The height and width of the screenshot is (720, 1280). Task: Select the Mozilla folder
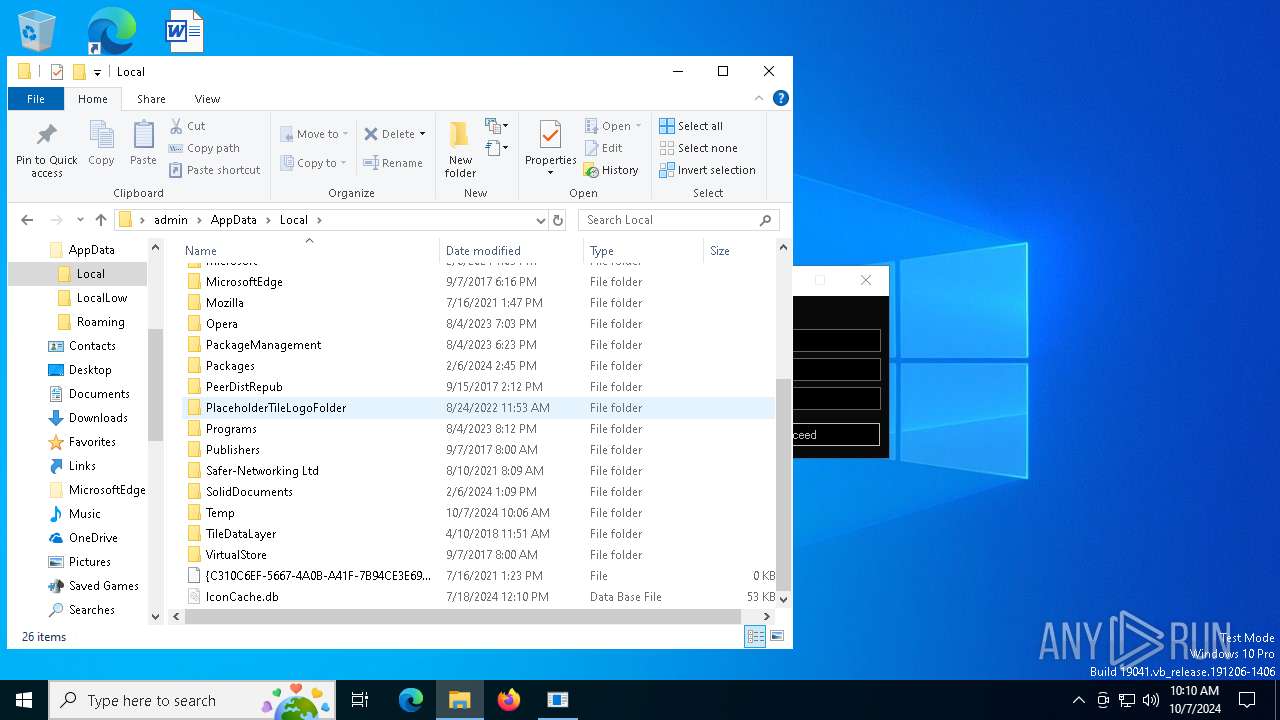click(x=478, y=303)
